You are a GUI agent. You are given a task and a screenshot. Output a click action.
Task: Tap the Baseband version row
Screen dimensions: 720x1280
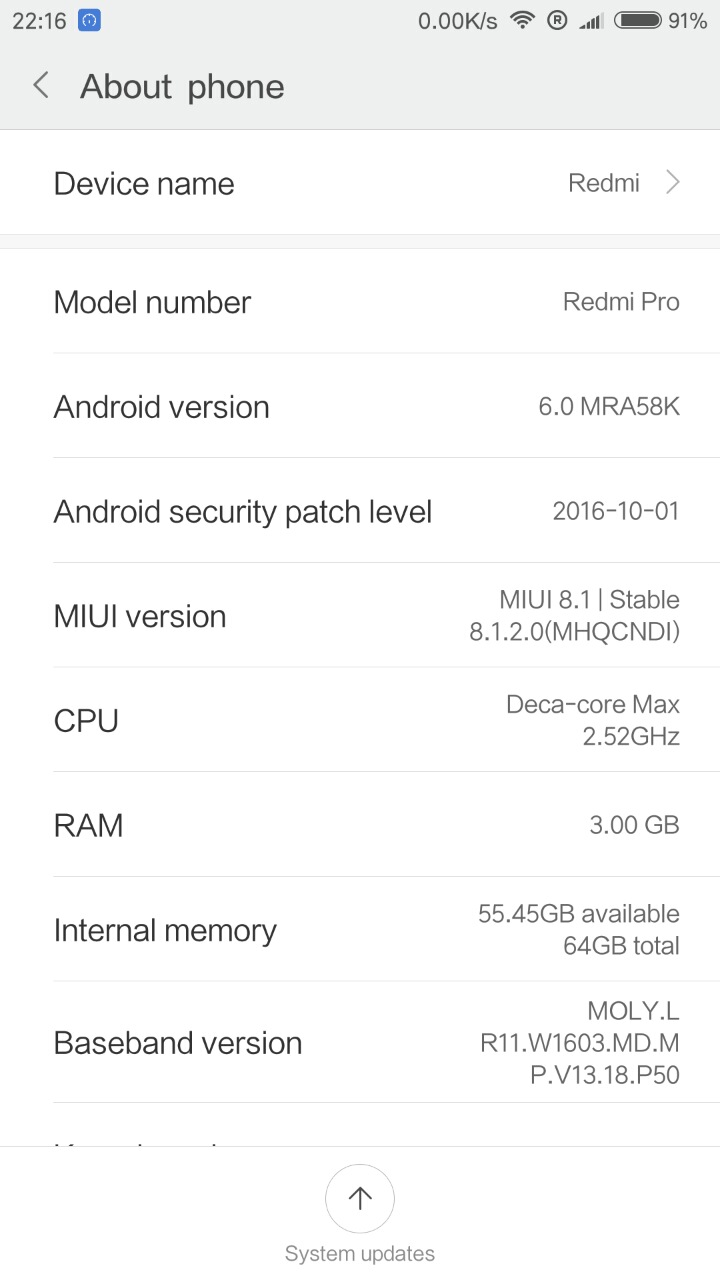point(360,1043)
